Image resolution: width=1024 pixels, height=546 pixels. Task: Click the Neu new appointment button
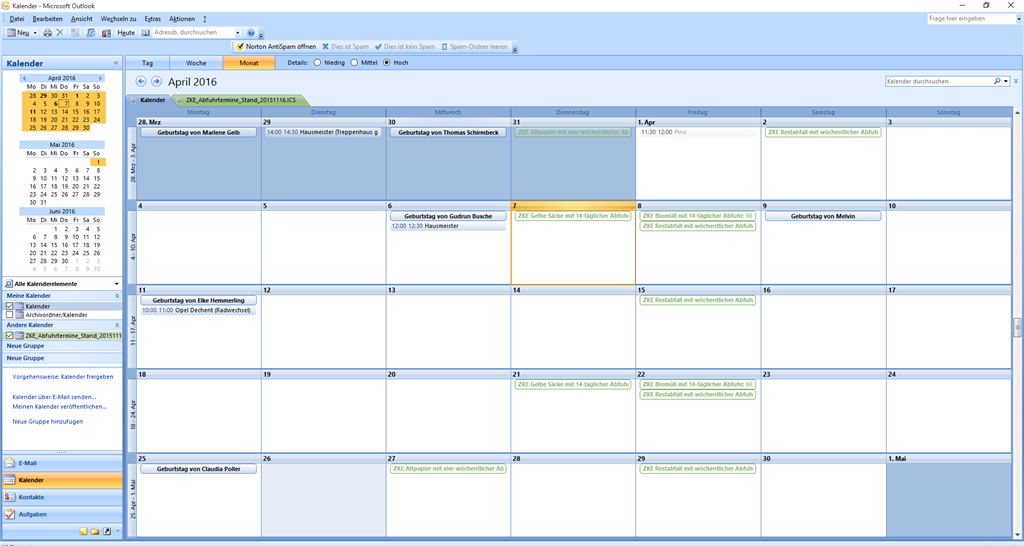[x=18, y=32]
